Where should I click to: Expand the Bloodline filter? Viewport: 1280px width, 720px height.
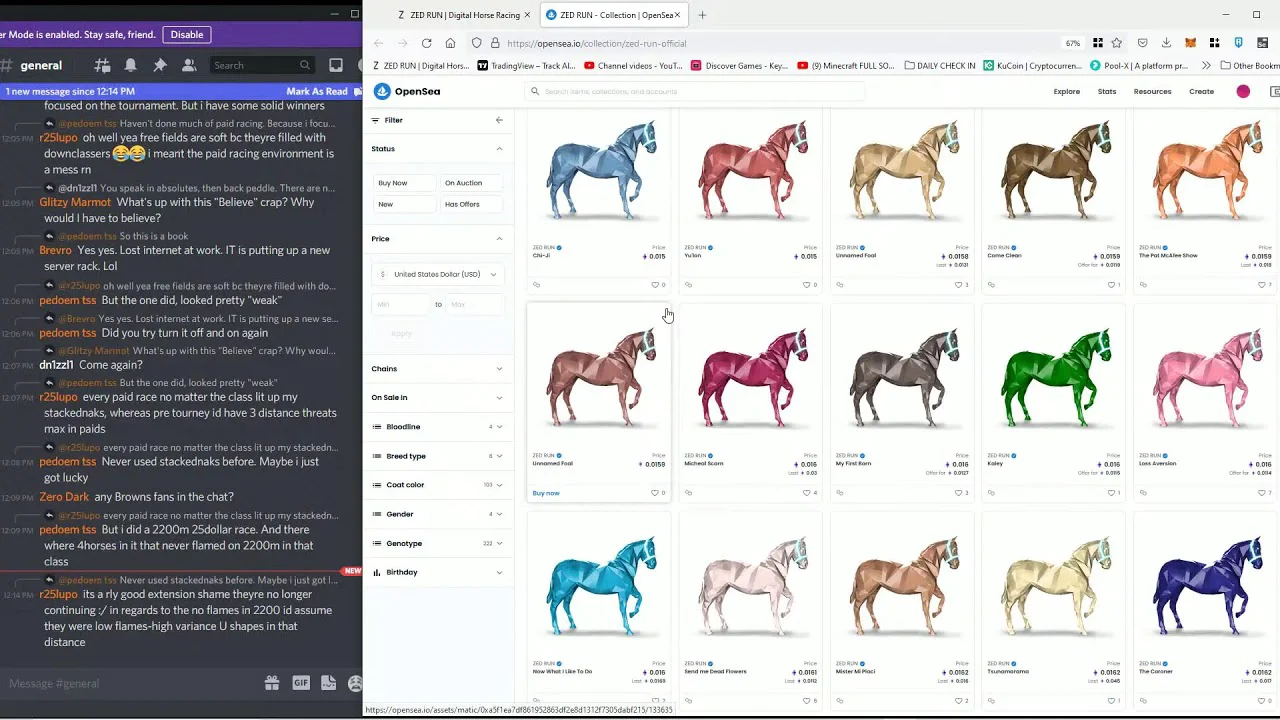(437, 427)
